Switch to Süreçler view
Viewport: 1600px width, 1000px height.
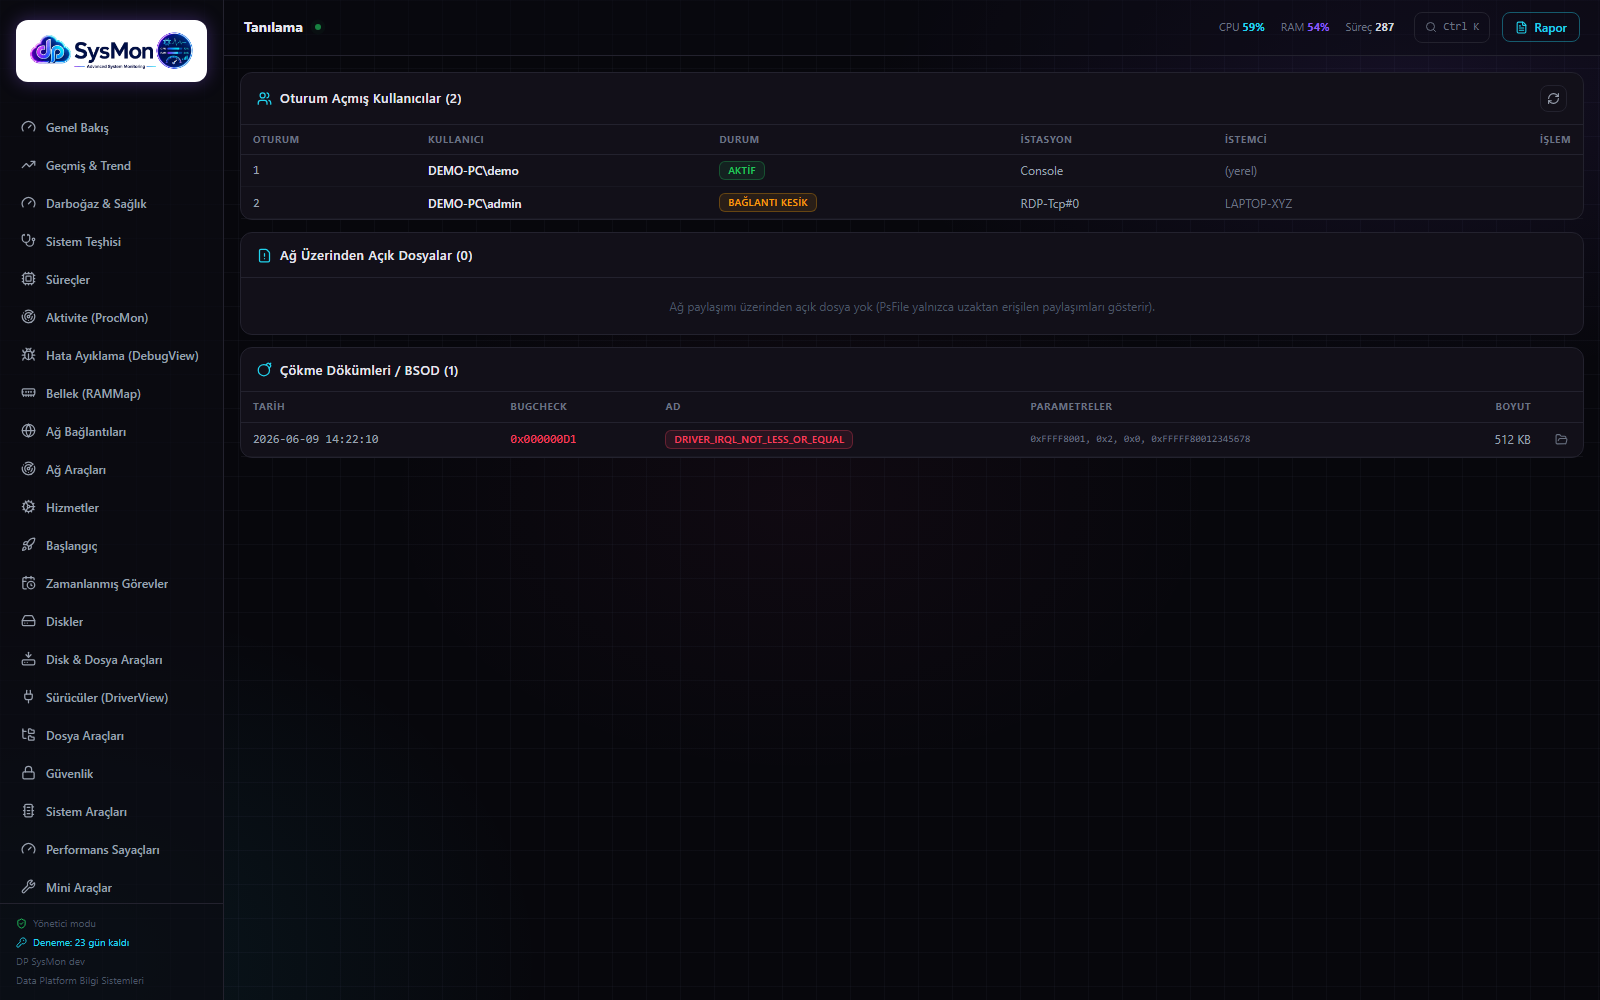tap(111, 280)
